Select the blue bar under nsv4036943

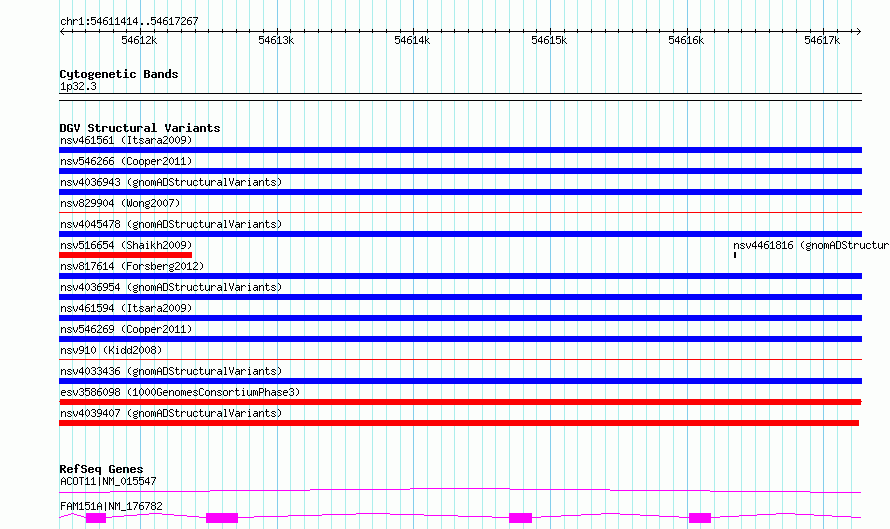[x=460, y=192]
